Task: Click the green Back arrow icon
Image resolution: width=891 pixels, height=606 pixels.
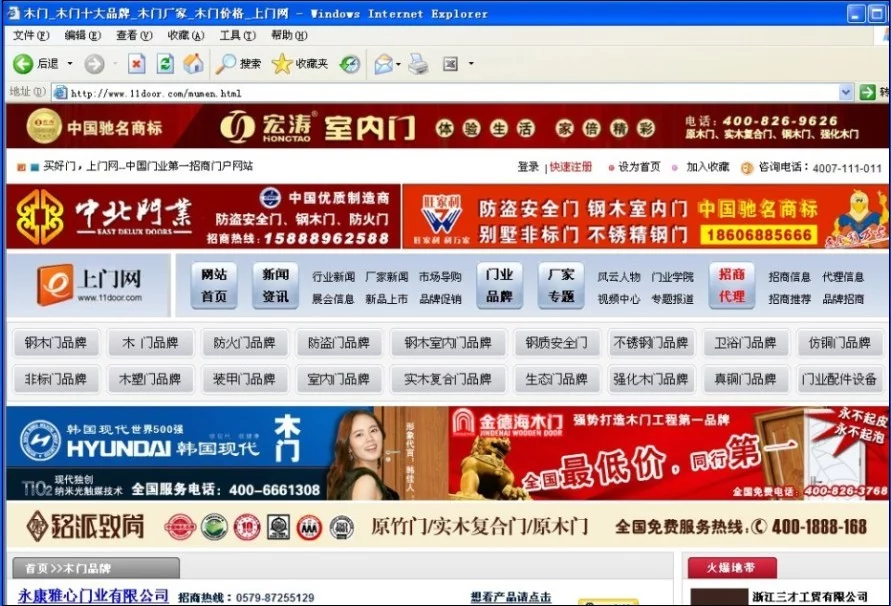Action: click(23, 64)
